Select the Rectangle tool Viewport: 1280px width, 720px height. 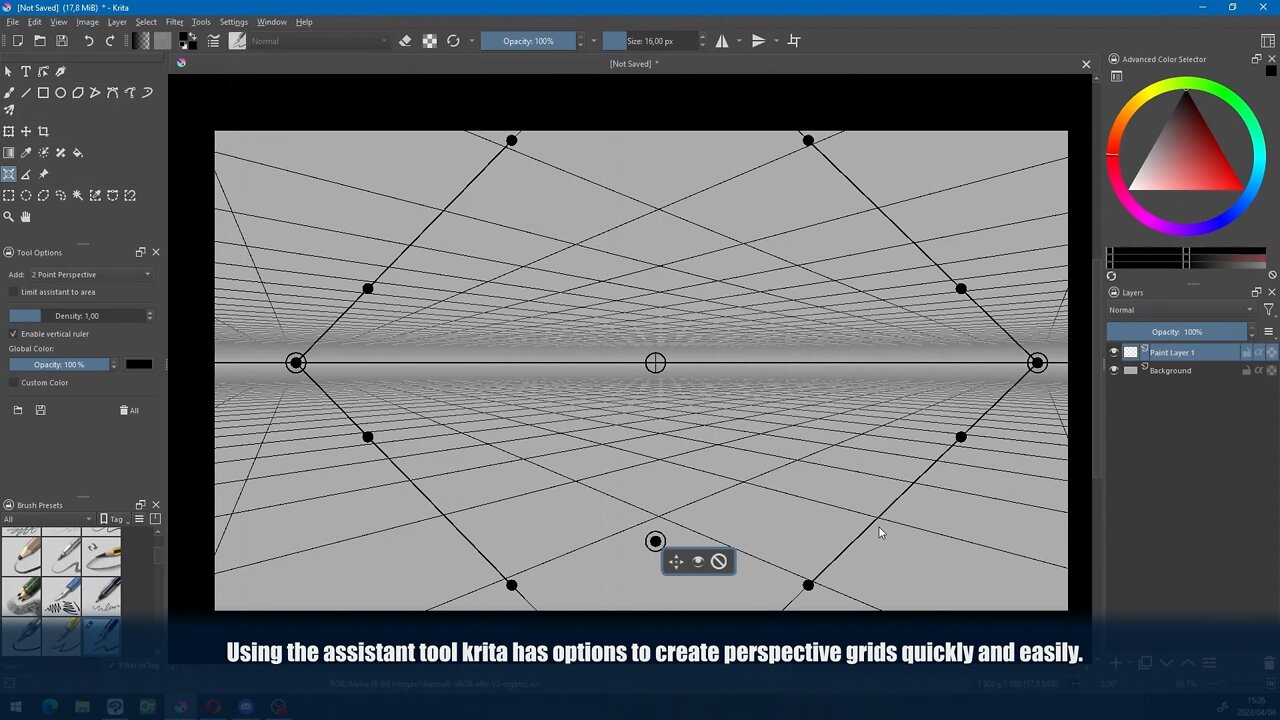43,93
